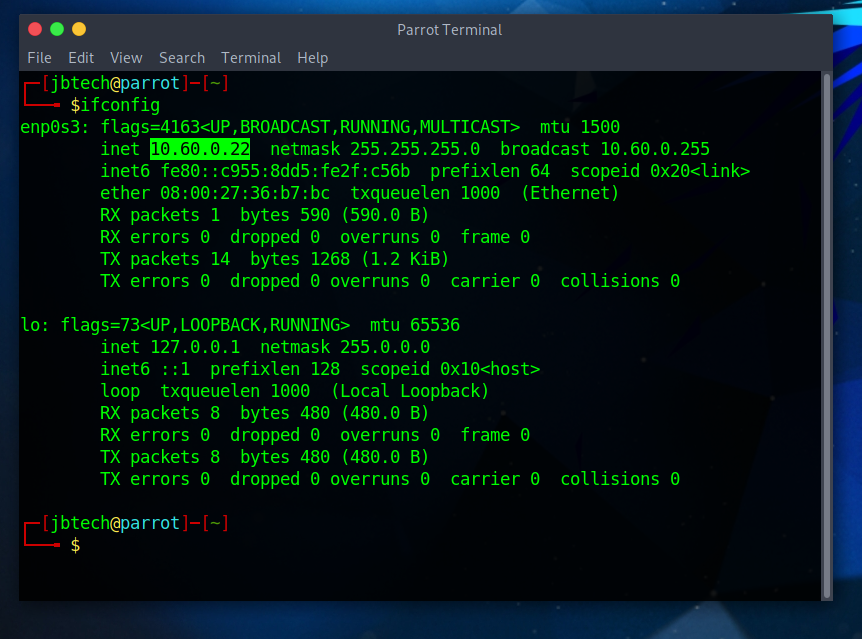This screenshot has width=862, height=639.
Task: Click the yellow window control button
Action: coord(79,29)
